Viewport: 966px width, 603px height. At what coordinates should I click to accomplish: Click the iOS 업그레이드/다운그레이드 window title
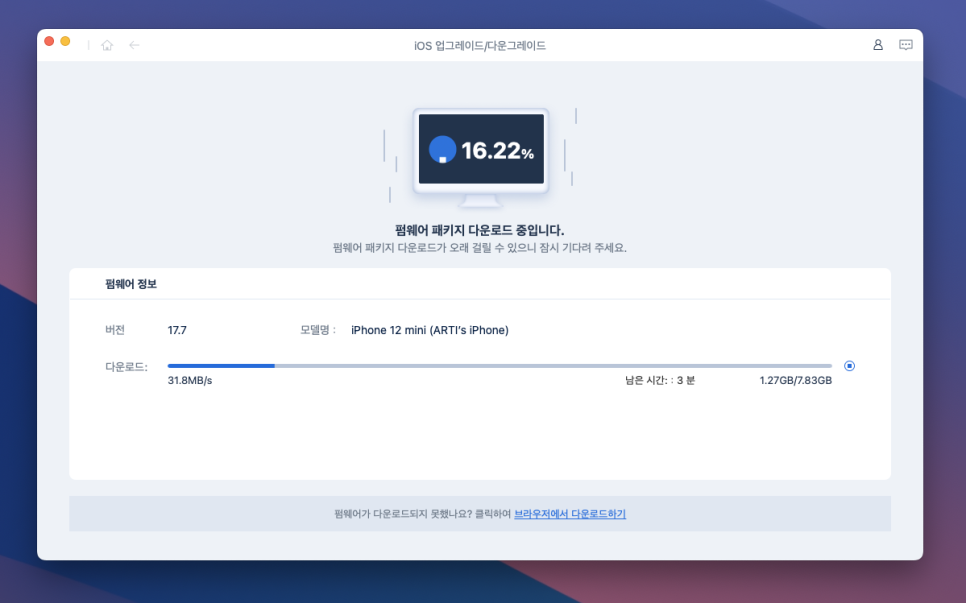480,46
